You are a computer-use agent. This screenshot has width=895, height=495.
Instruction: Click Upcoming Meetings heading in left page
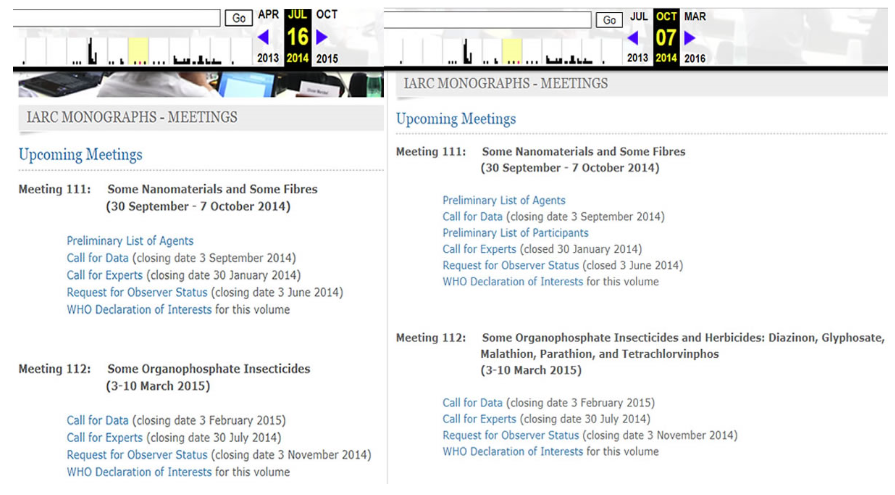pos(80,155)
